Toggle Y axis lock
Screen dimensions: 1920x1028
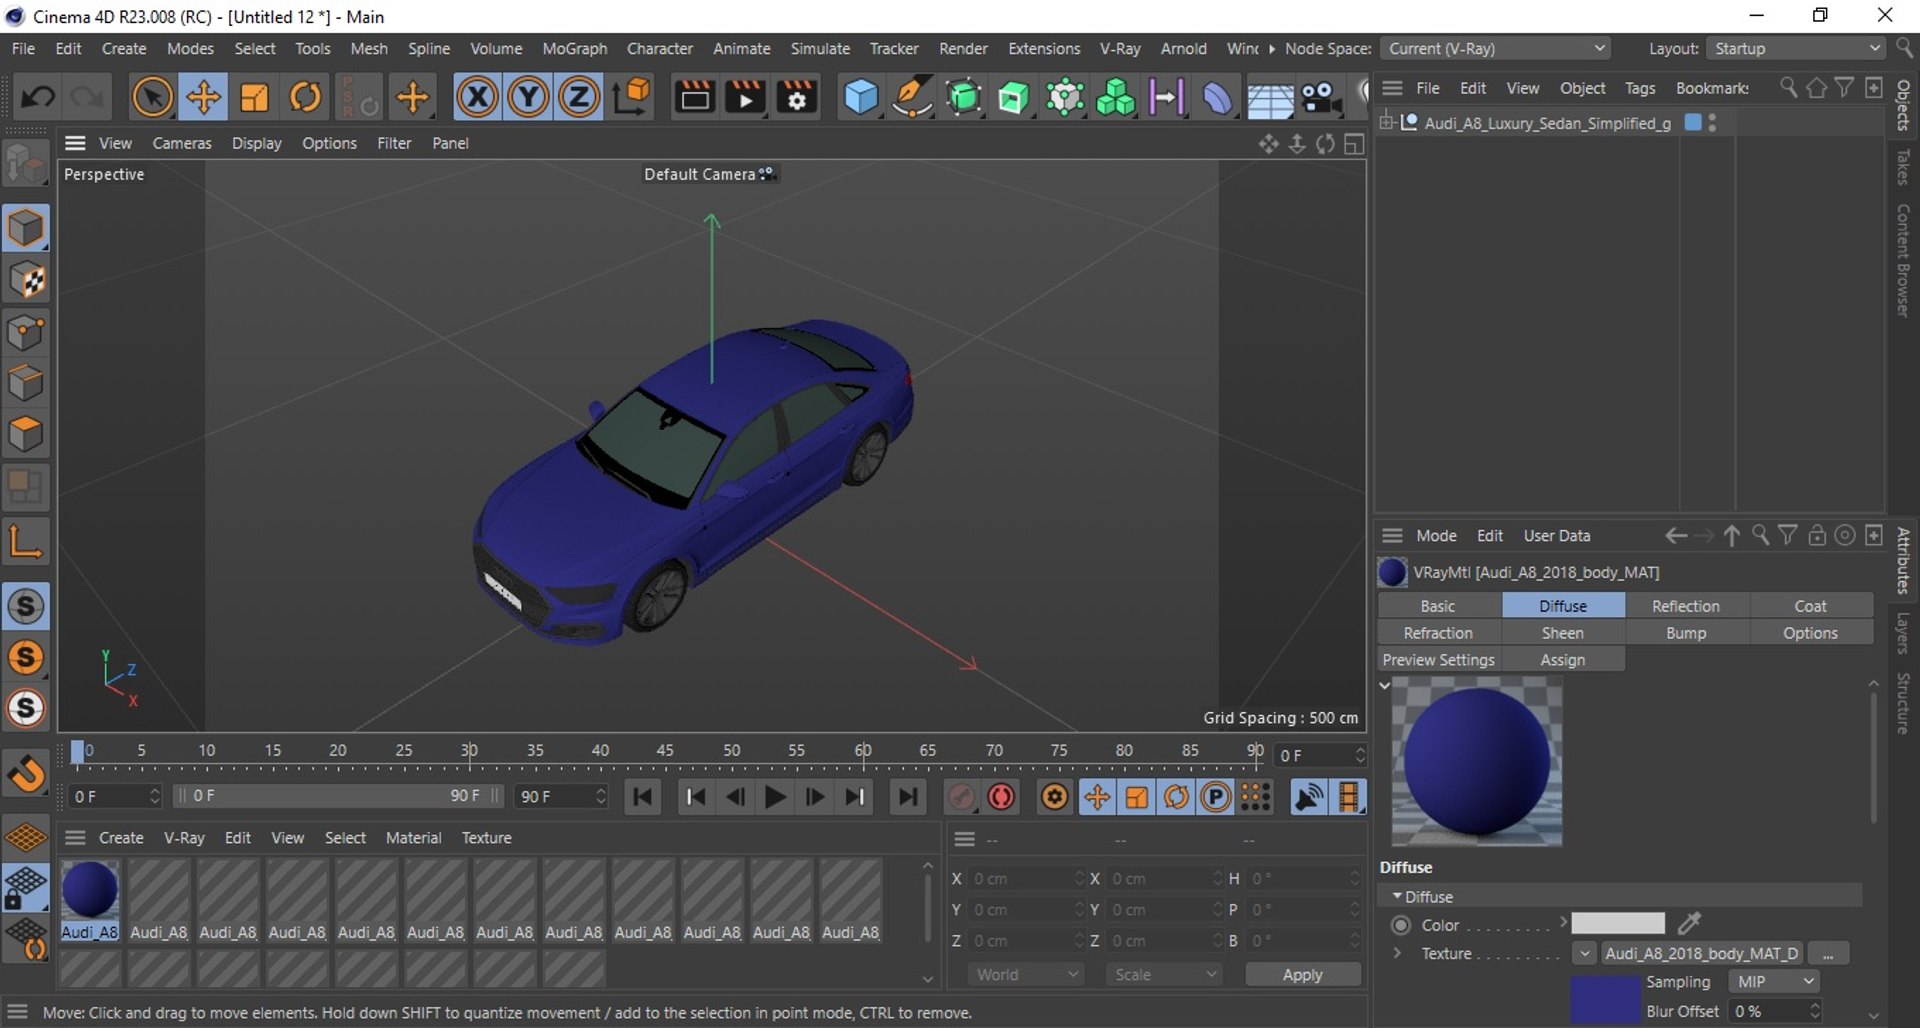click(528, 97)
